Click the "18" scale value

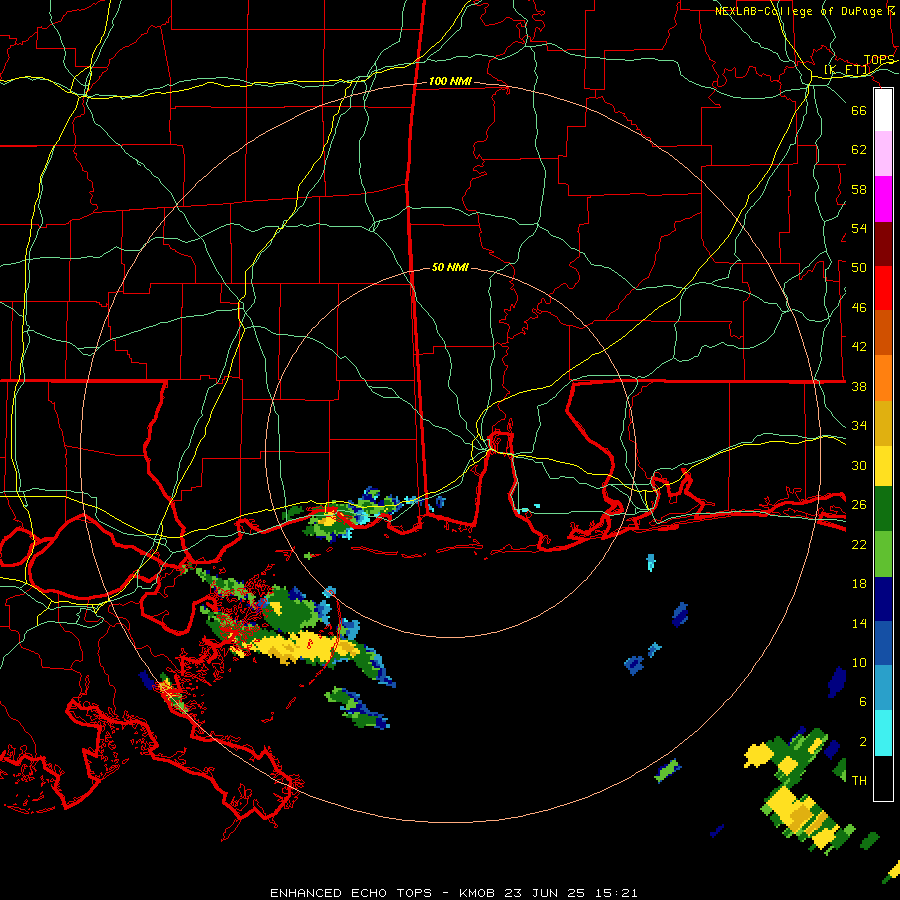click(859, 584)
